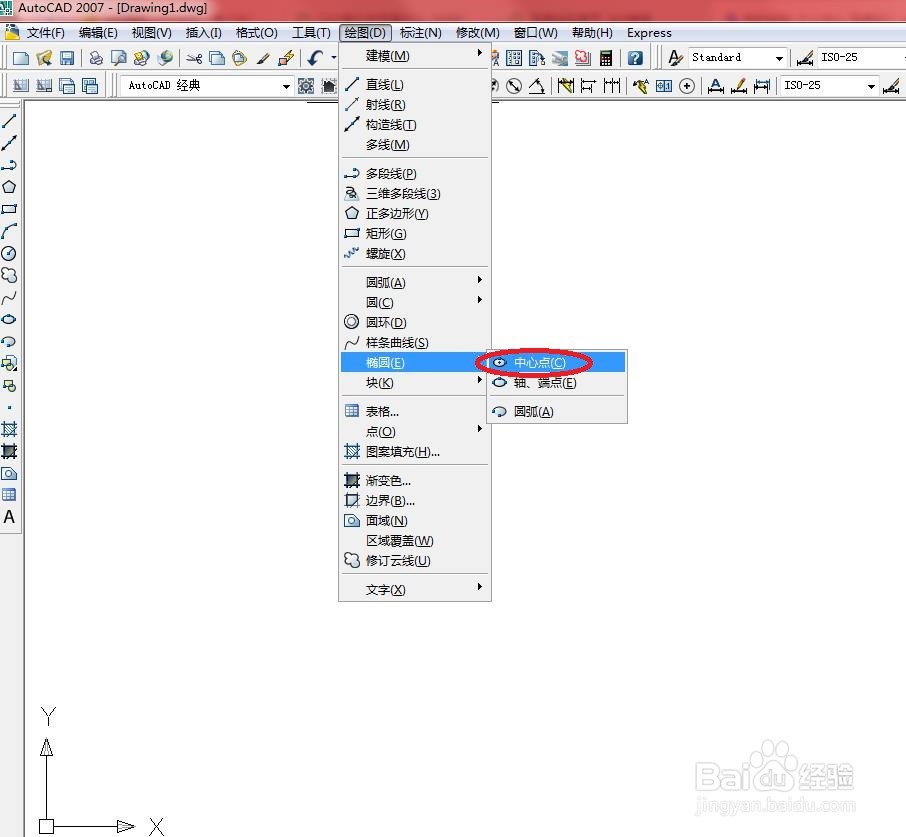
Task: Open the ISO-25 dropdown in dimension toolbar
Action: (x=871, y=86)
